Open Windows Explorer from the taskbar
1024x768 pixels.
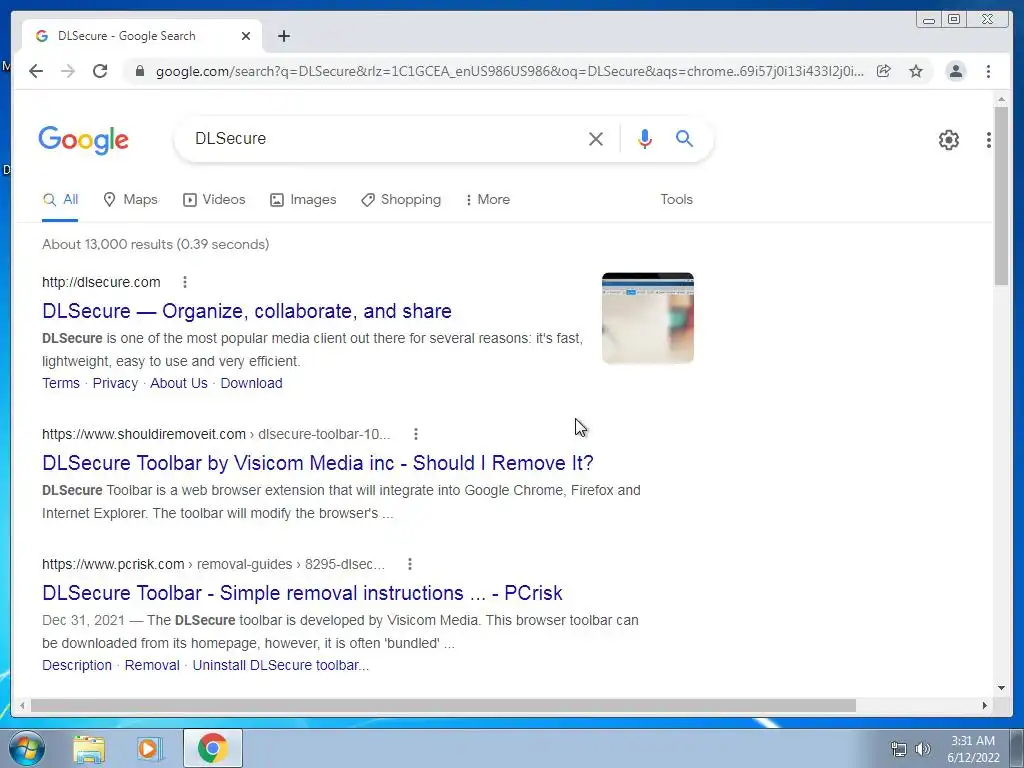[89, 749]
